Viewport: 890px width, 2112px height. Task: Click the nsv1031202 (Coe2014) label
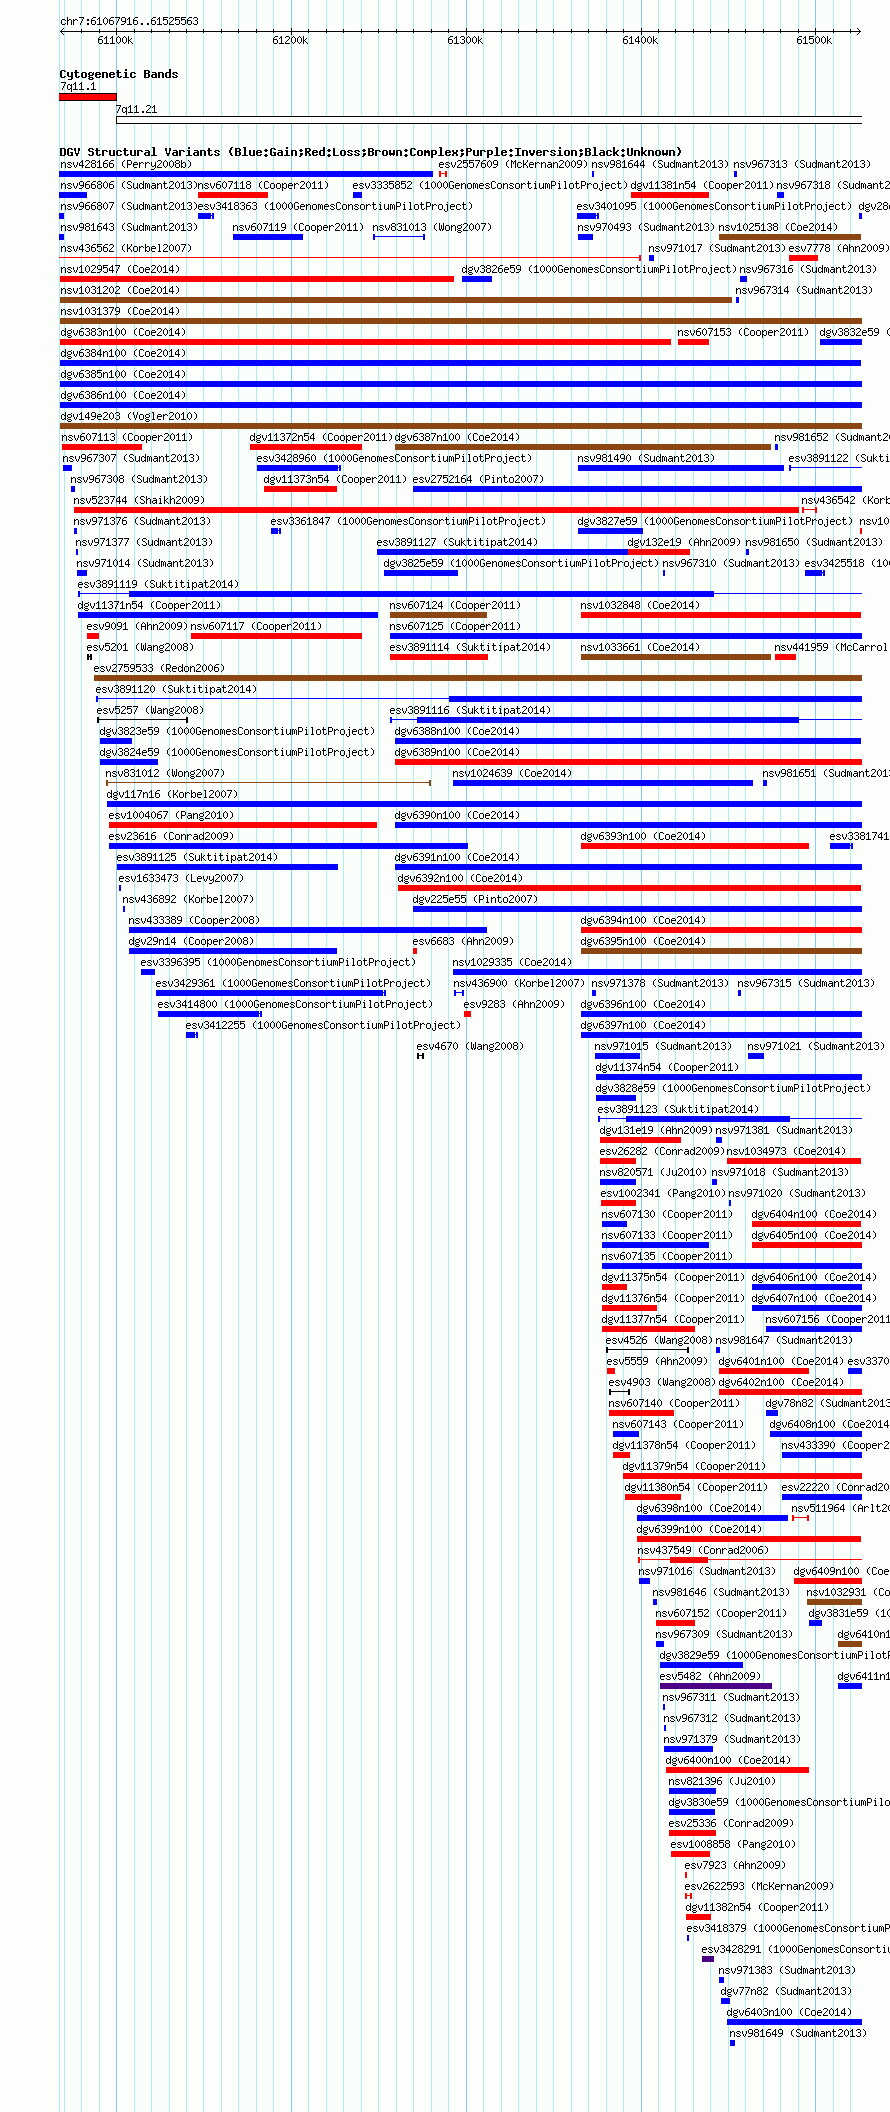120,290
